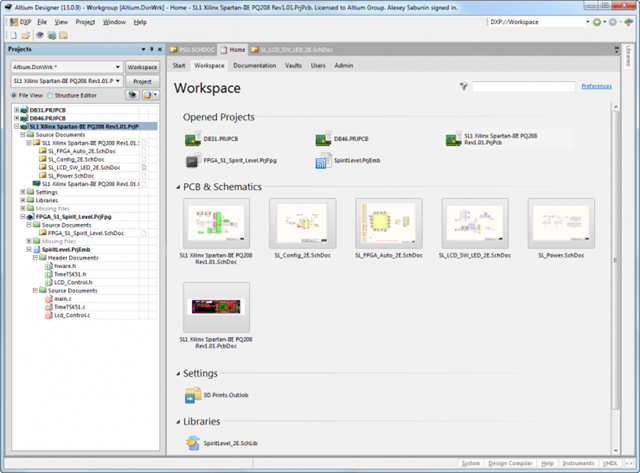Open the File menu

pos(42,22)
